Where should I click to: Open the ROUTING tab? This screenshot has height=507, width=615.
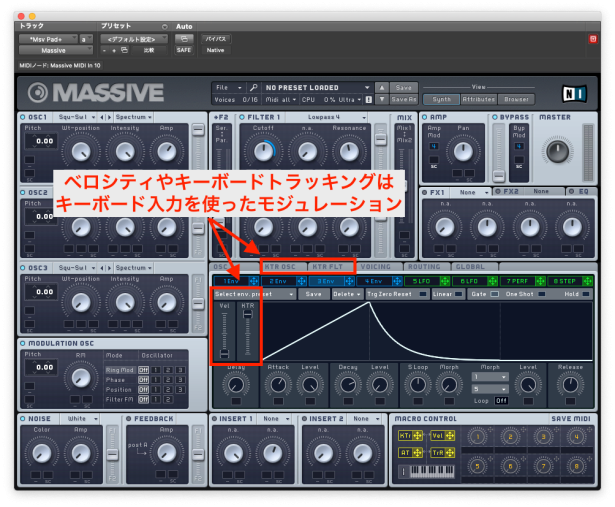(424, 267)
